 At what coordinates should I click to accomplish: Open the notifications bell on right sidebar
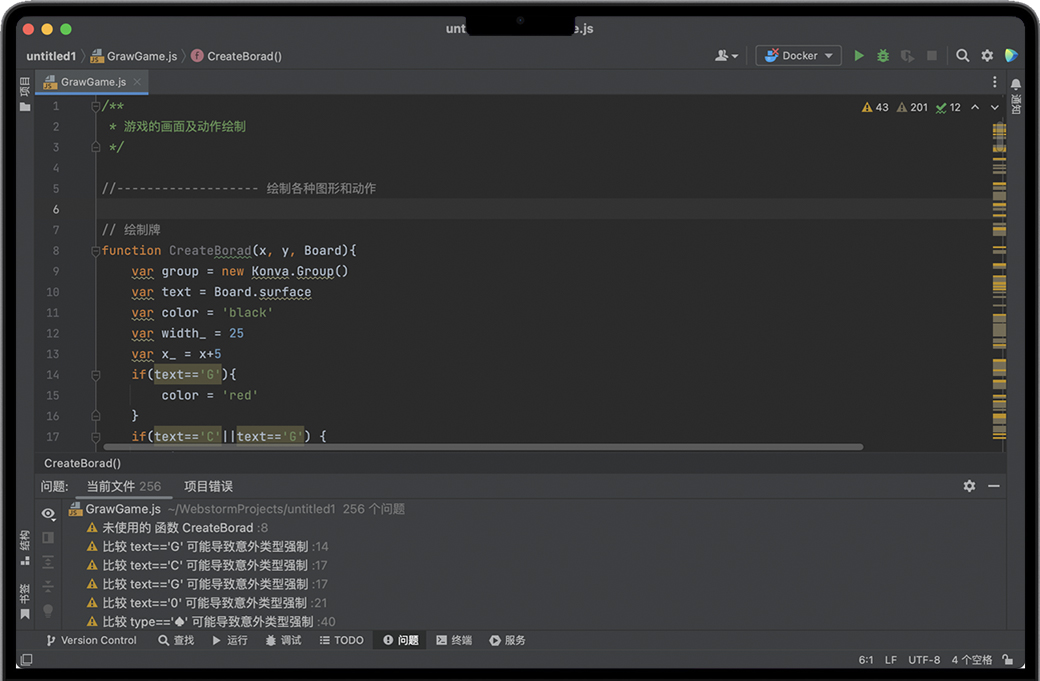click(x=1016, y=84)
